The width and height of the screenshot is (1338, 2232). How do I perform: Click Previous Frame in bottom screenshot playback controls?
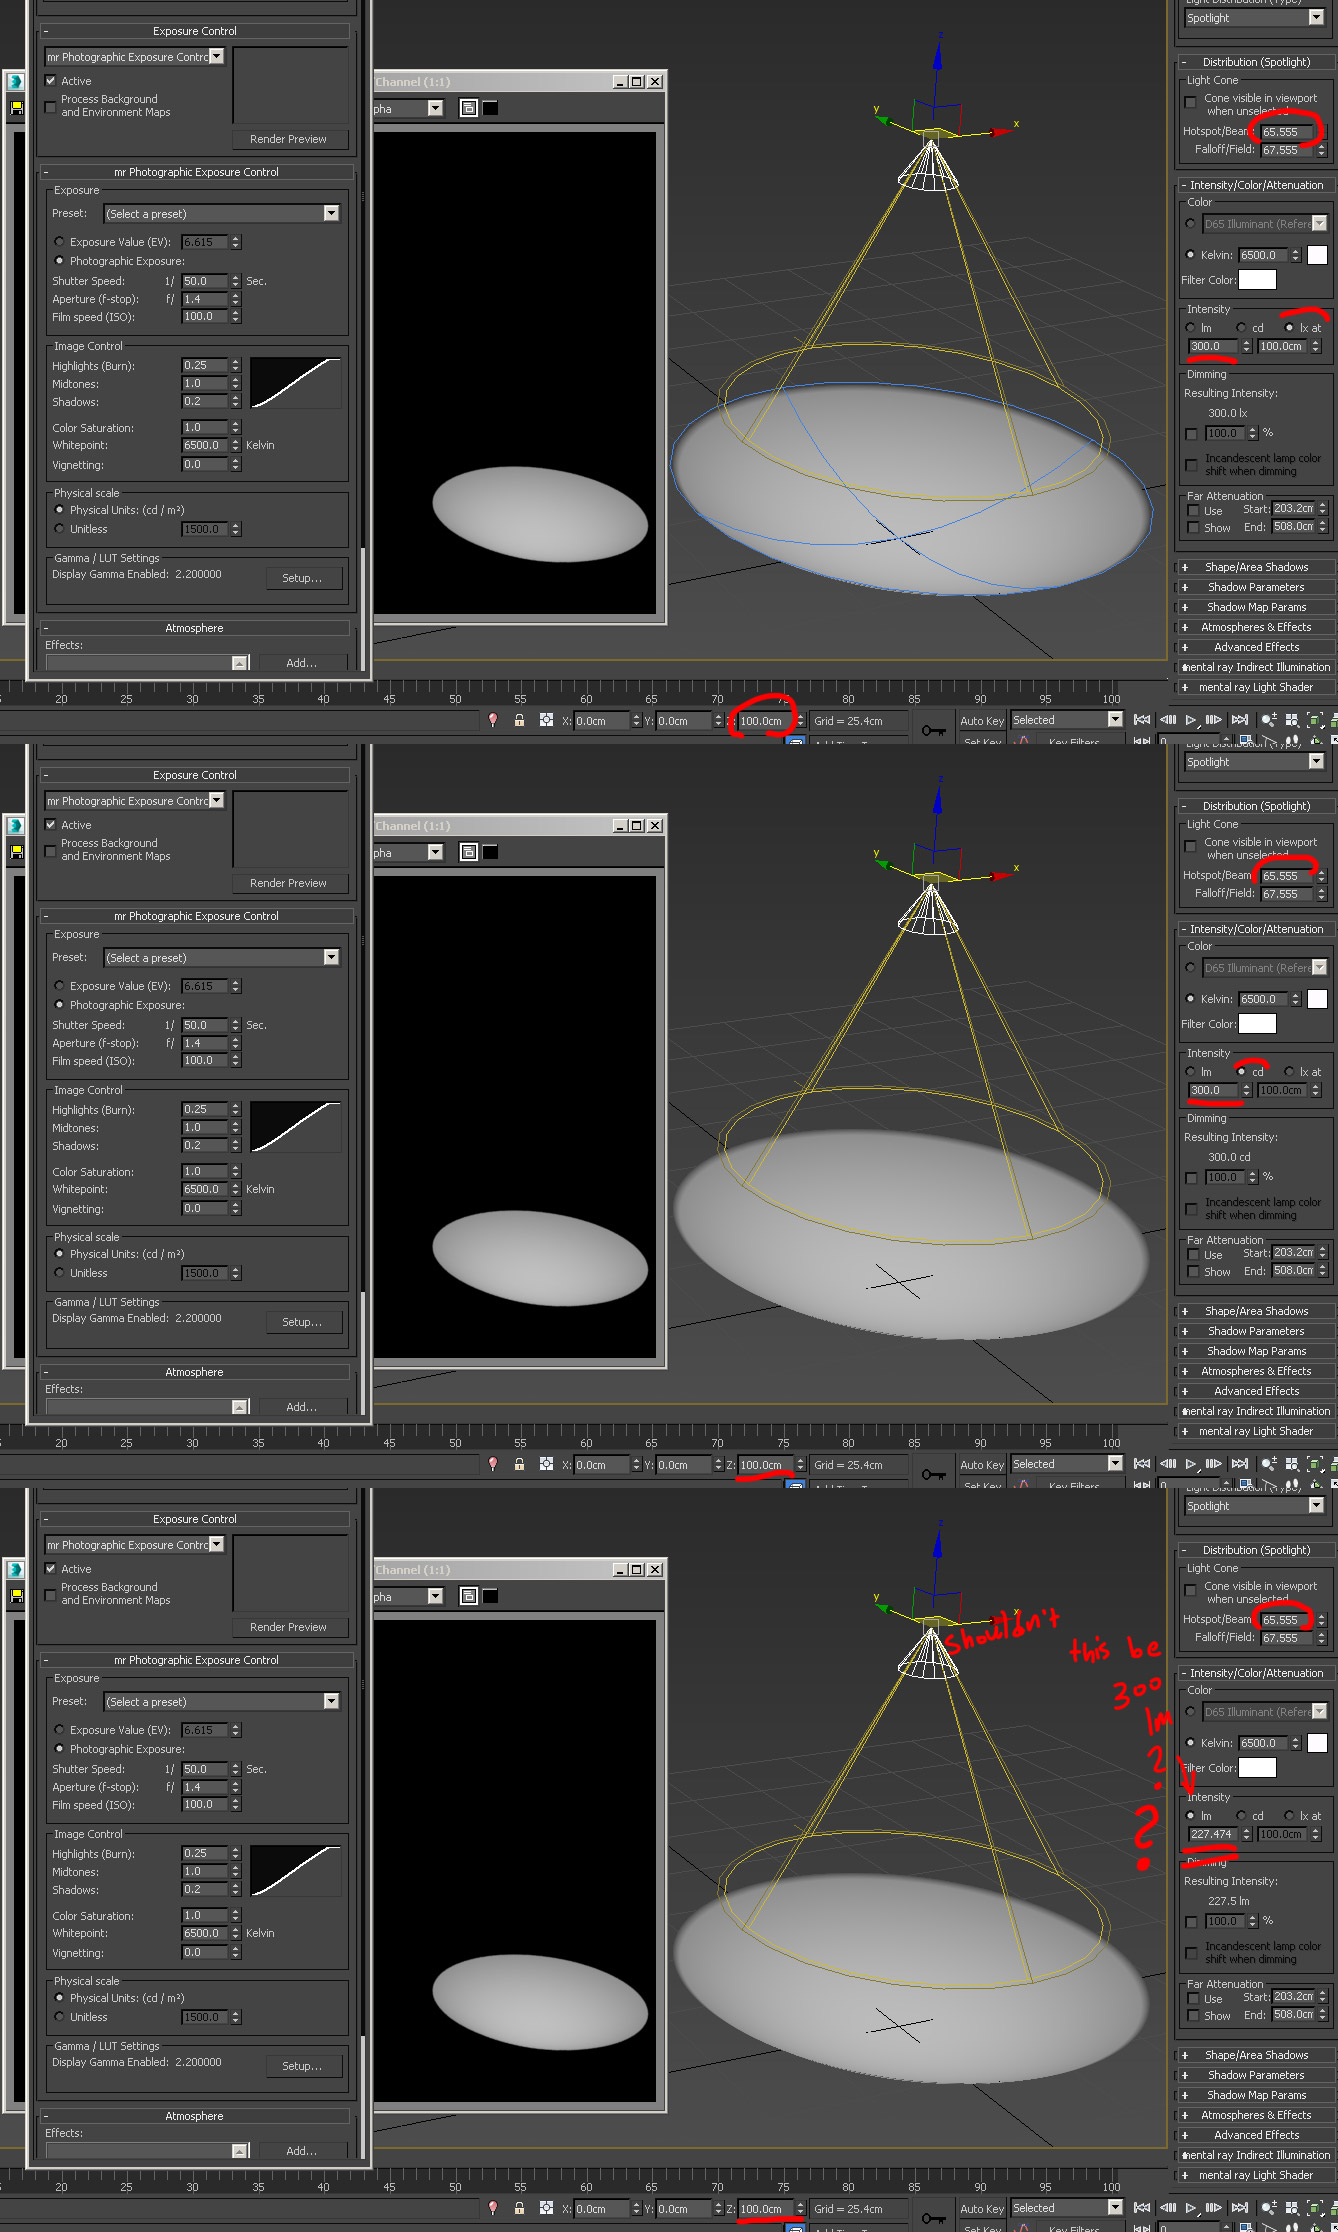pyautogui.click(x=1167, y=2208)
